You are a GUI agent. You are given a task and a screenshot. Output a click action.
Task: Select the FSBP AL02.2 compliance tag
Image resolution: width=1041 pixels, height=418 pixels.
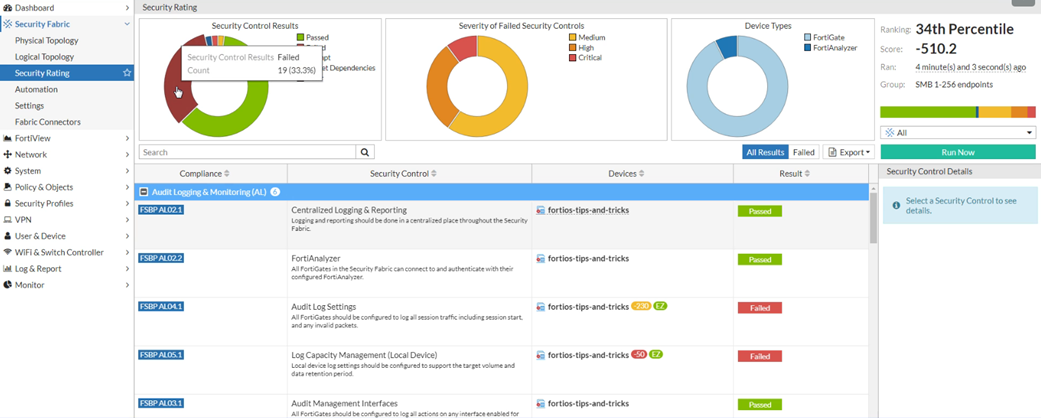pos(161,257)
